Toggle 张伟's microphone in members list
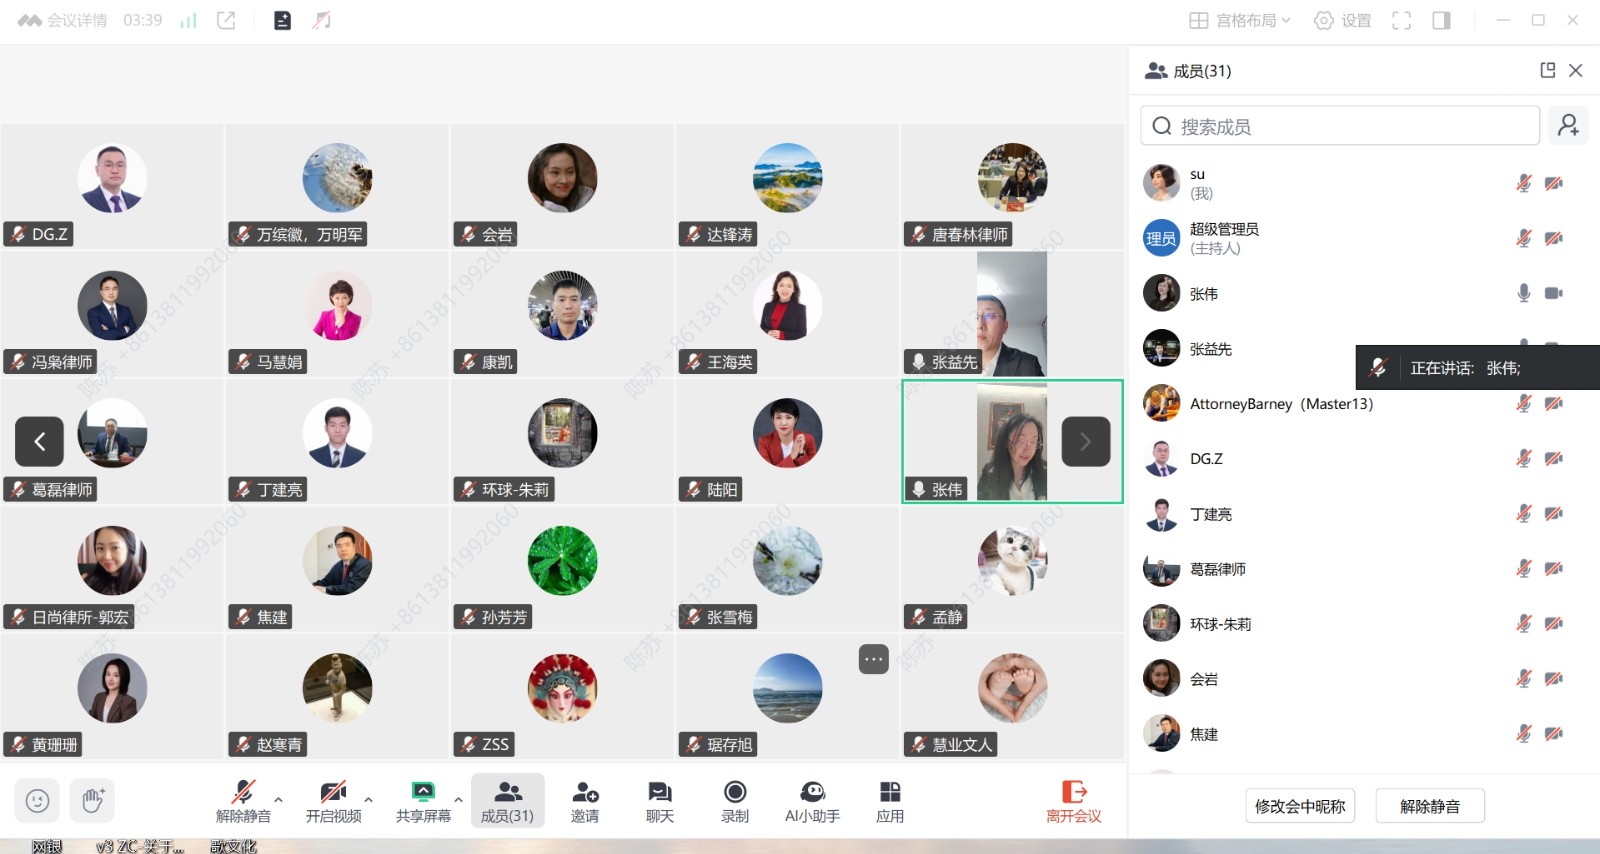This screenshot has width=1600, height=854. pyautogui.click(x=1523, y=293)
